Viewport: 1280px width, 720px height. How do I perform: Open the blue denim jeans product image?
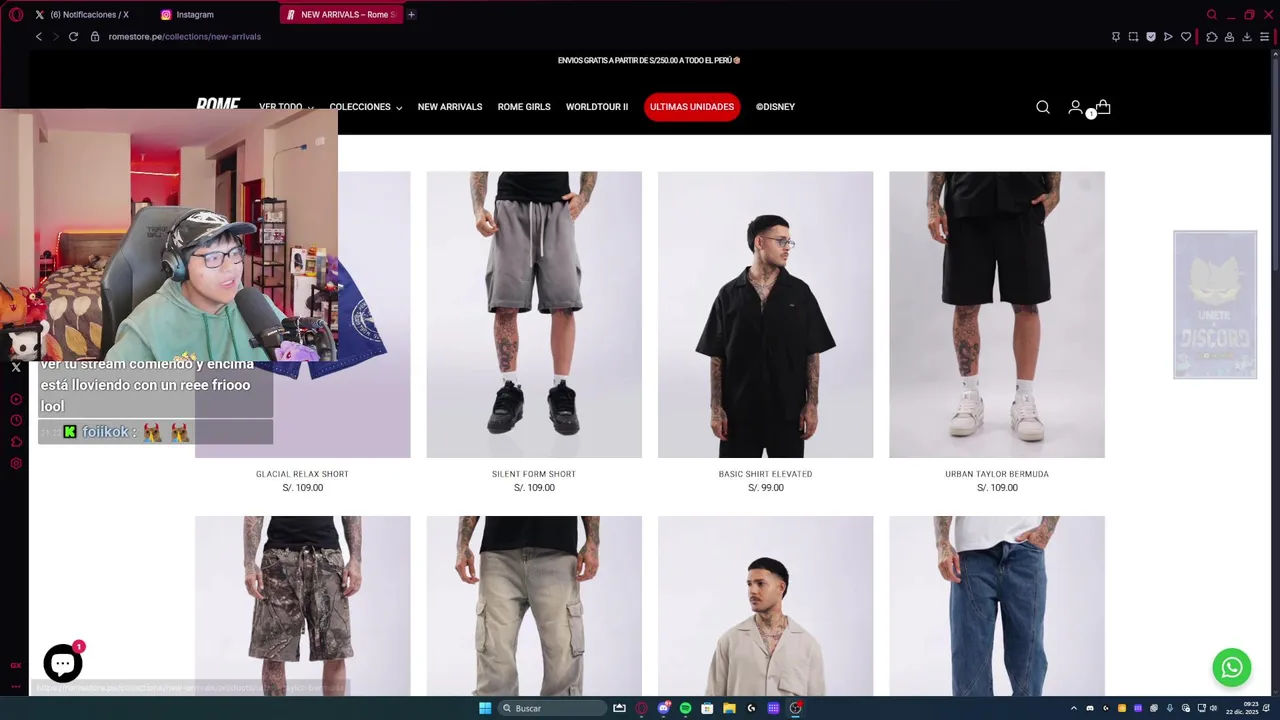coord(997,605)
